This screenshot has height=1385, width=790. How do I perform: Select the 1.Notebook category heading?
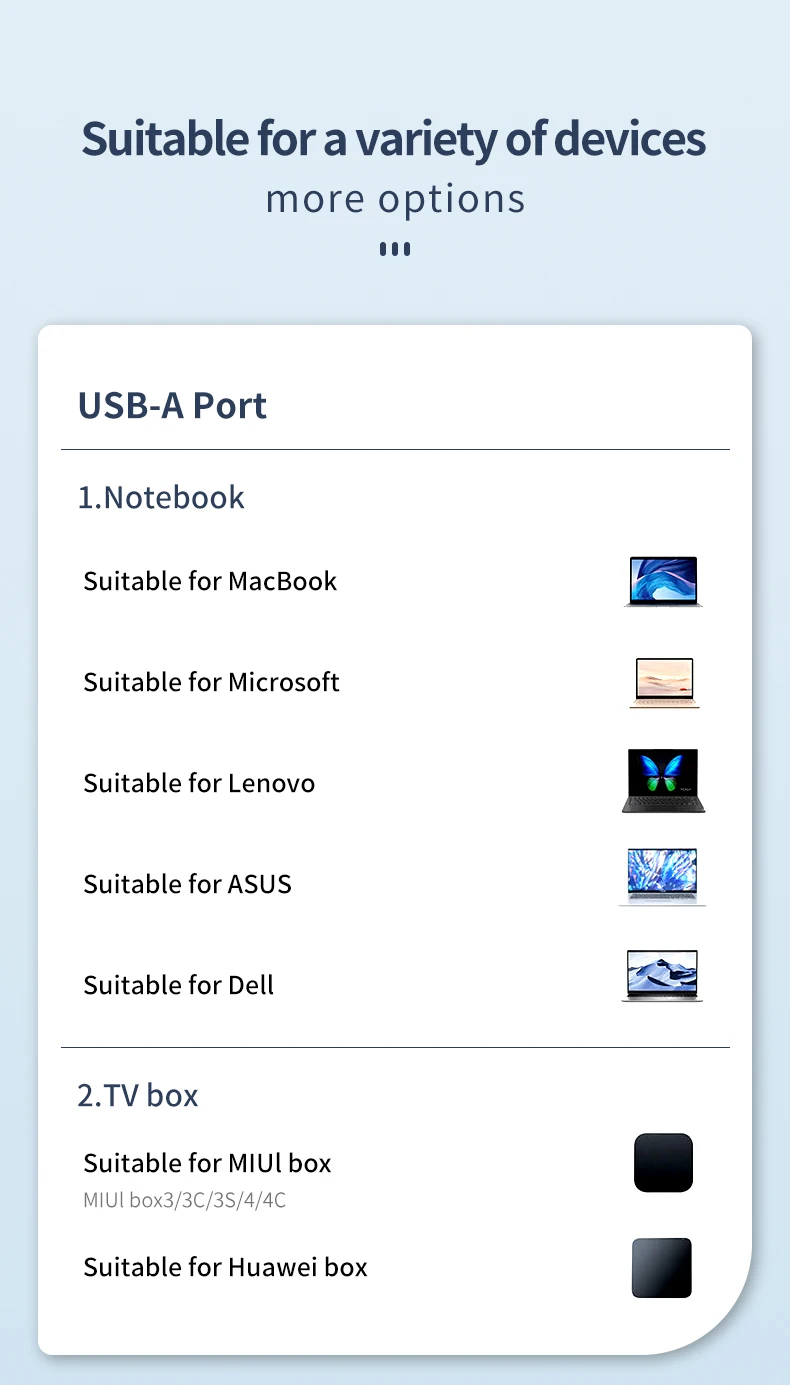click(x=161, y=497)
